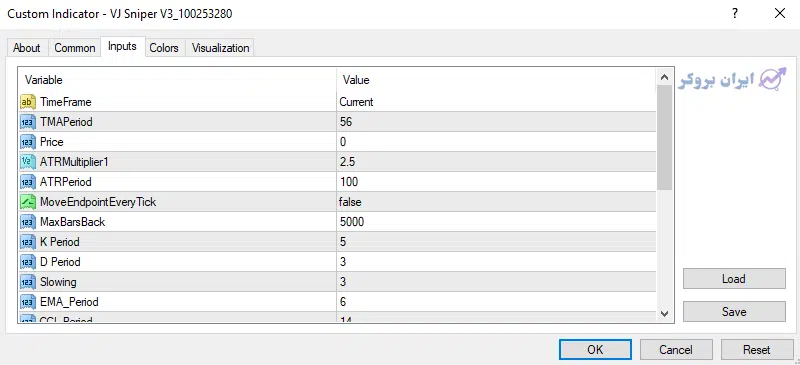The height and width of the screenshot is (365, 800).
Task: Click the boolean icon beside MoveEndpointEveryTick
Action: [28, 202]
